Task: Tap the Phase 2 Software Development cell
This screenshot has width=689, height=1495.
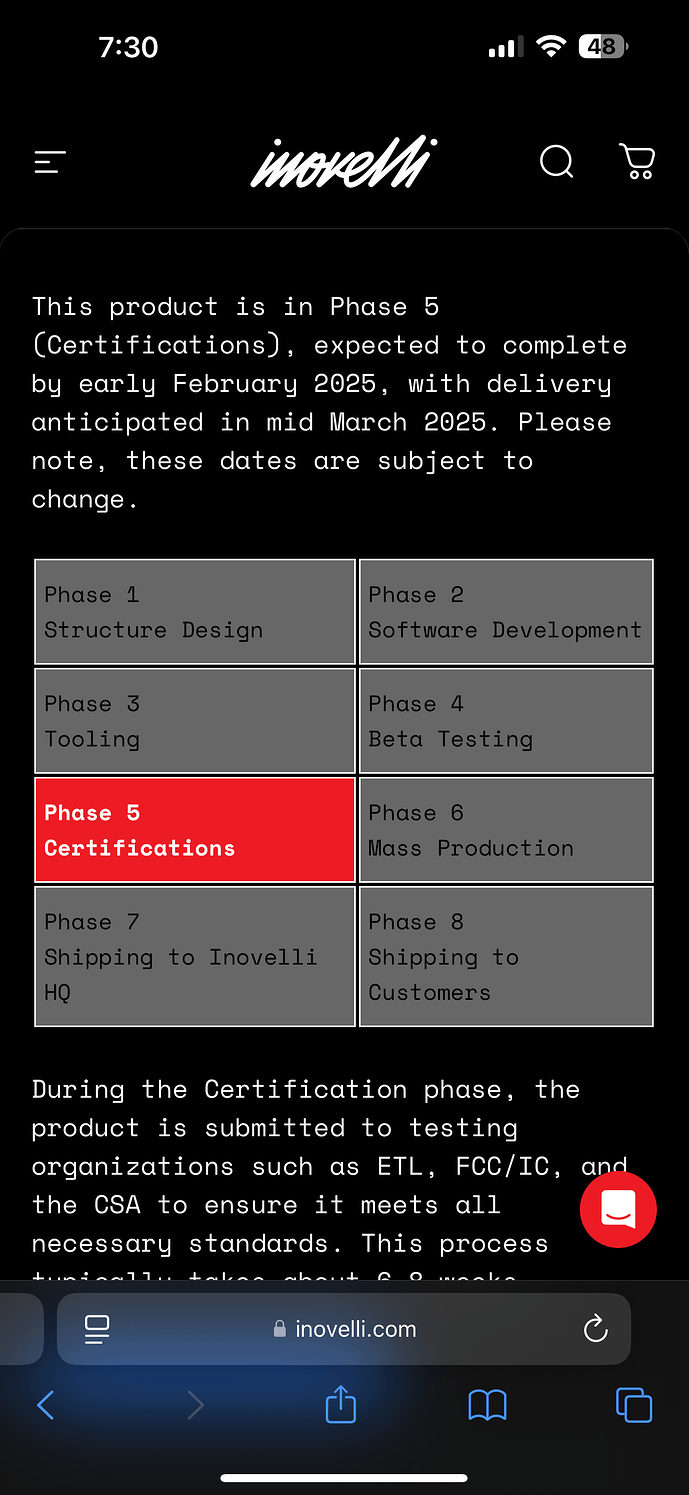Action: pos(506,612)
